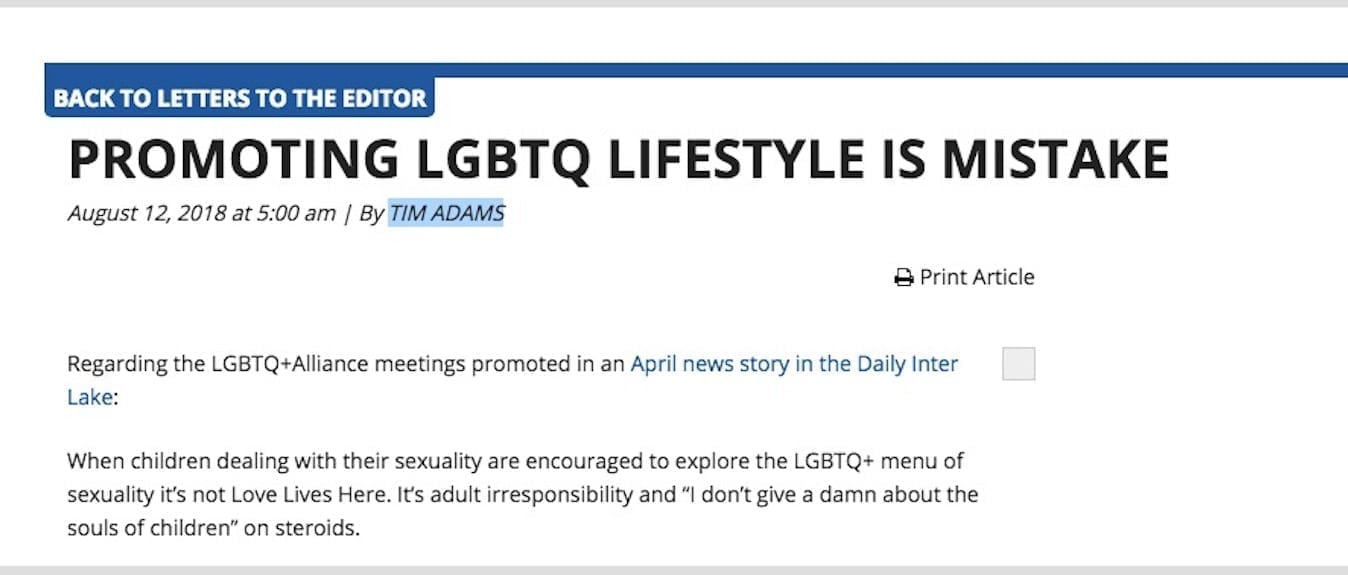The height and width of the screenshot is (575, 1348).
Task: Click the word 'MISTAKE' in the headline
Action: pyautogui.click(x=1056, y=160)
